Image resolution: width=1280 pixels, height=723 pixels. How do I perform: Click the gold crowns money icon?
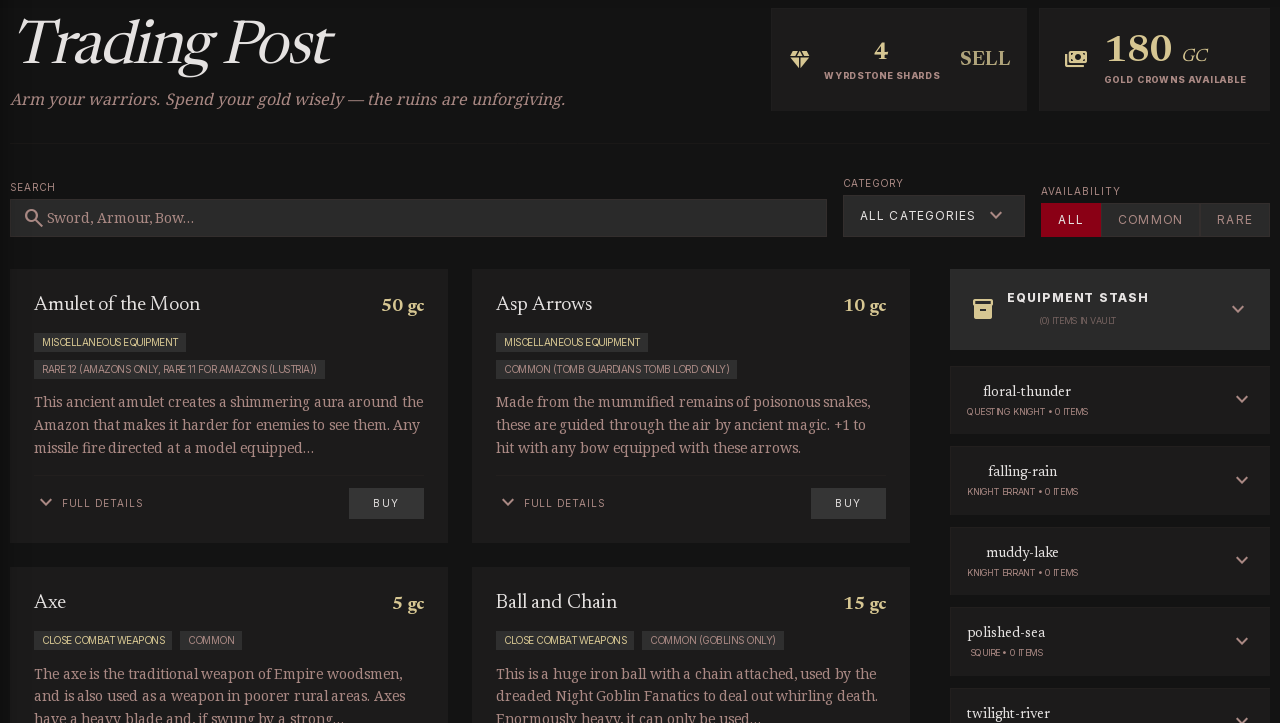pos(1076,59)
